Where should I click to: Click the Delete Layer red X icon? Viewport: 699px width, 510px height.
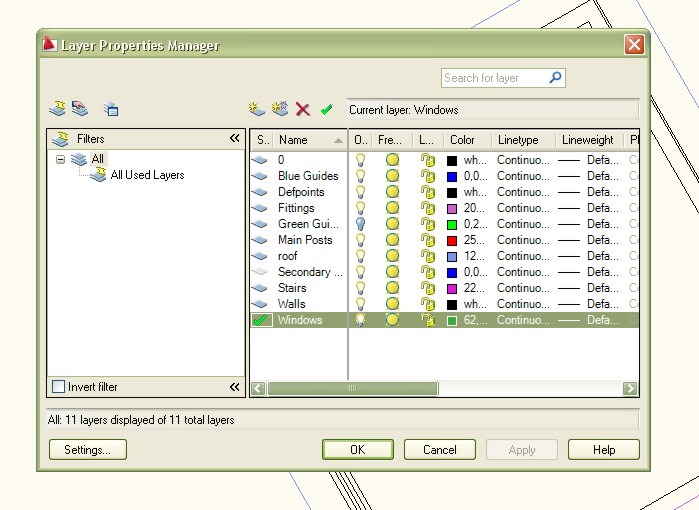coord(303,109)
